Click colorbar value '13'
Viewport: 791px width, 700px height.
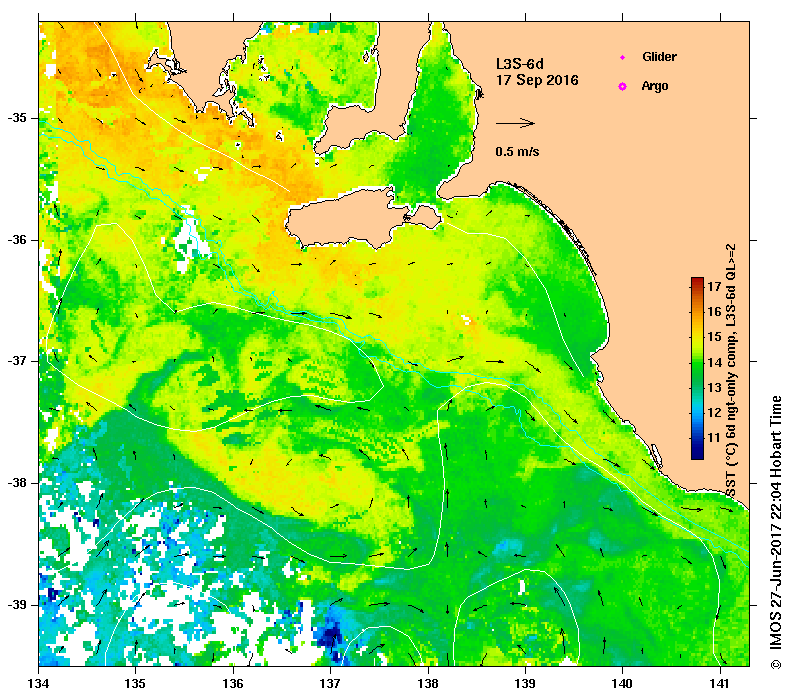point(714,387)
